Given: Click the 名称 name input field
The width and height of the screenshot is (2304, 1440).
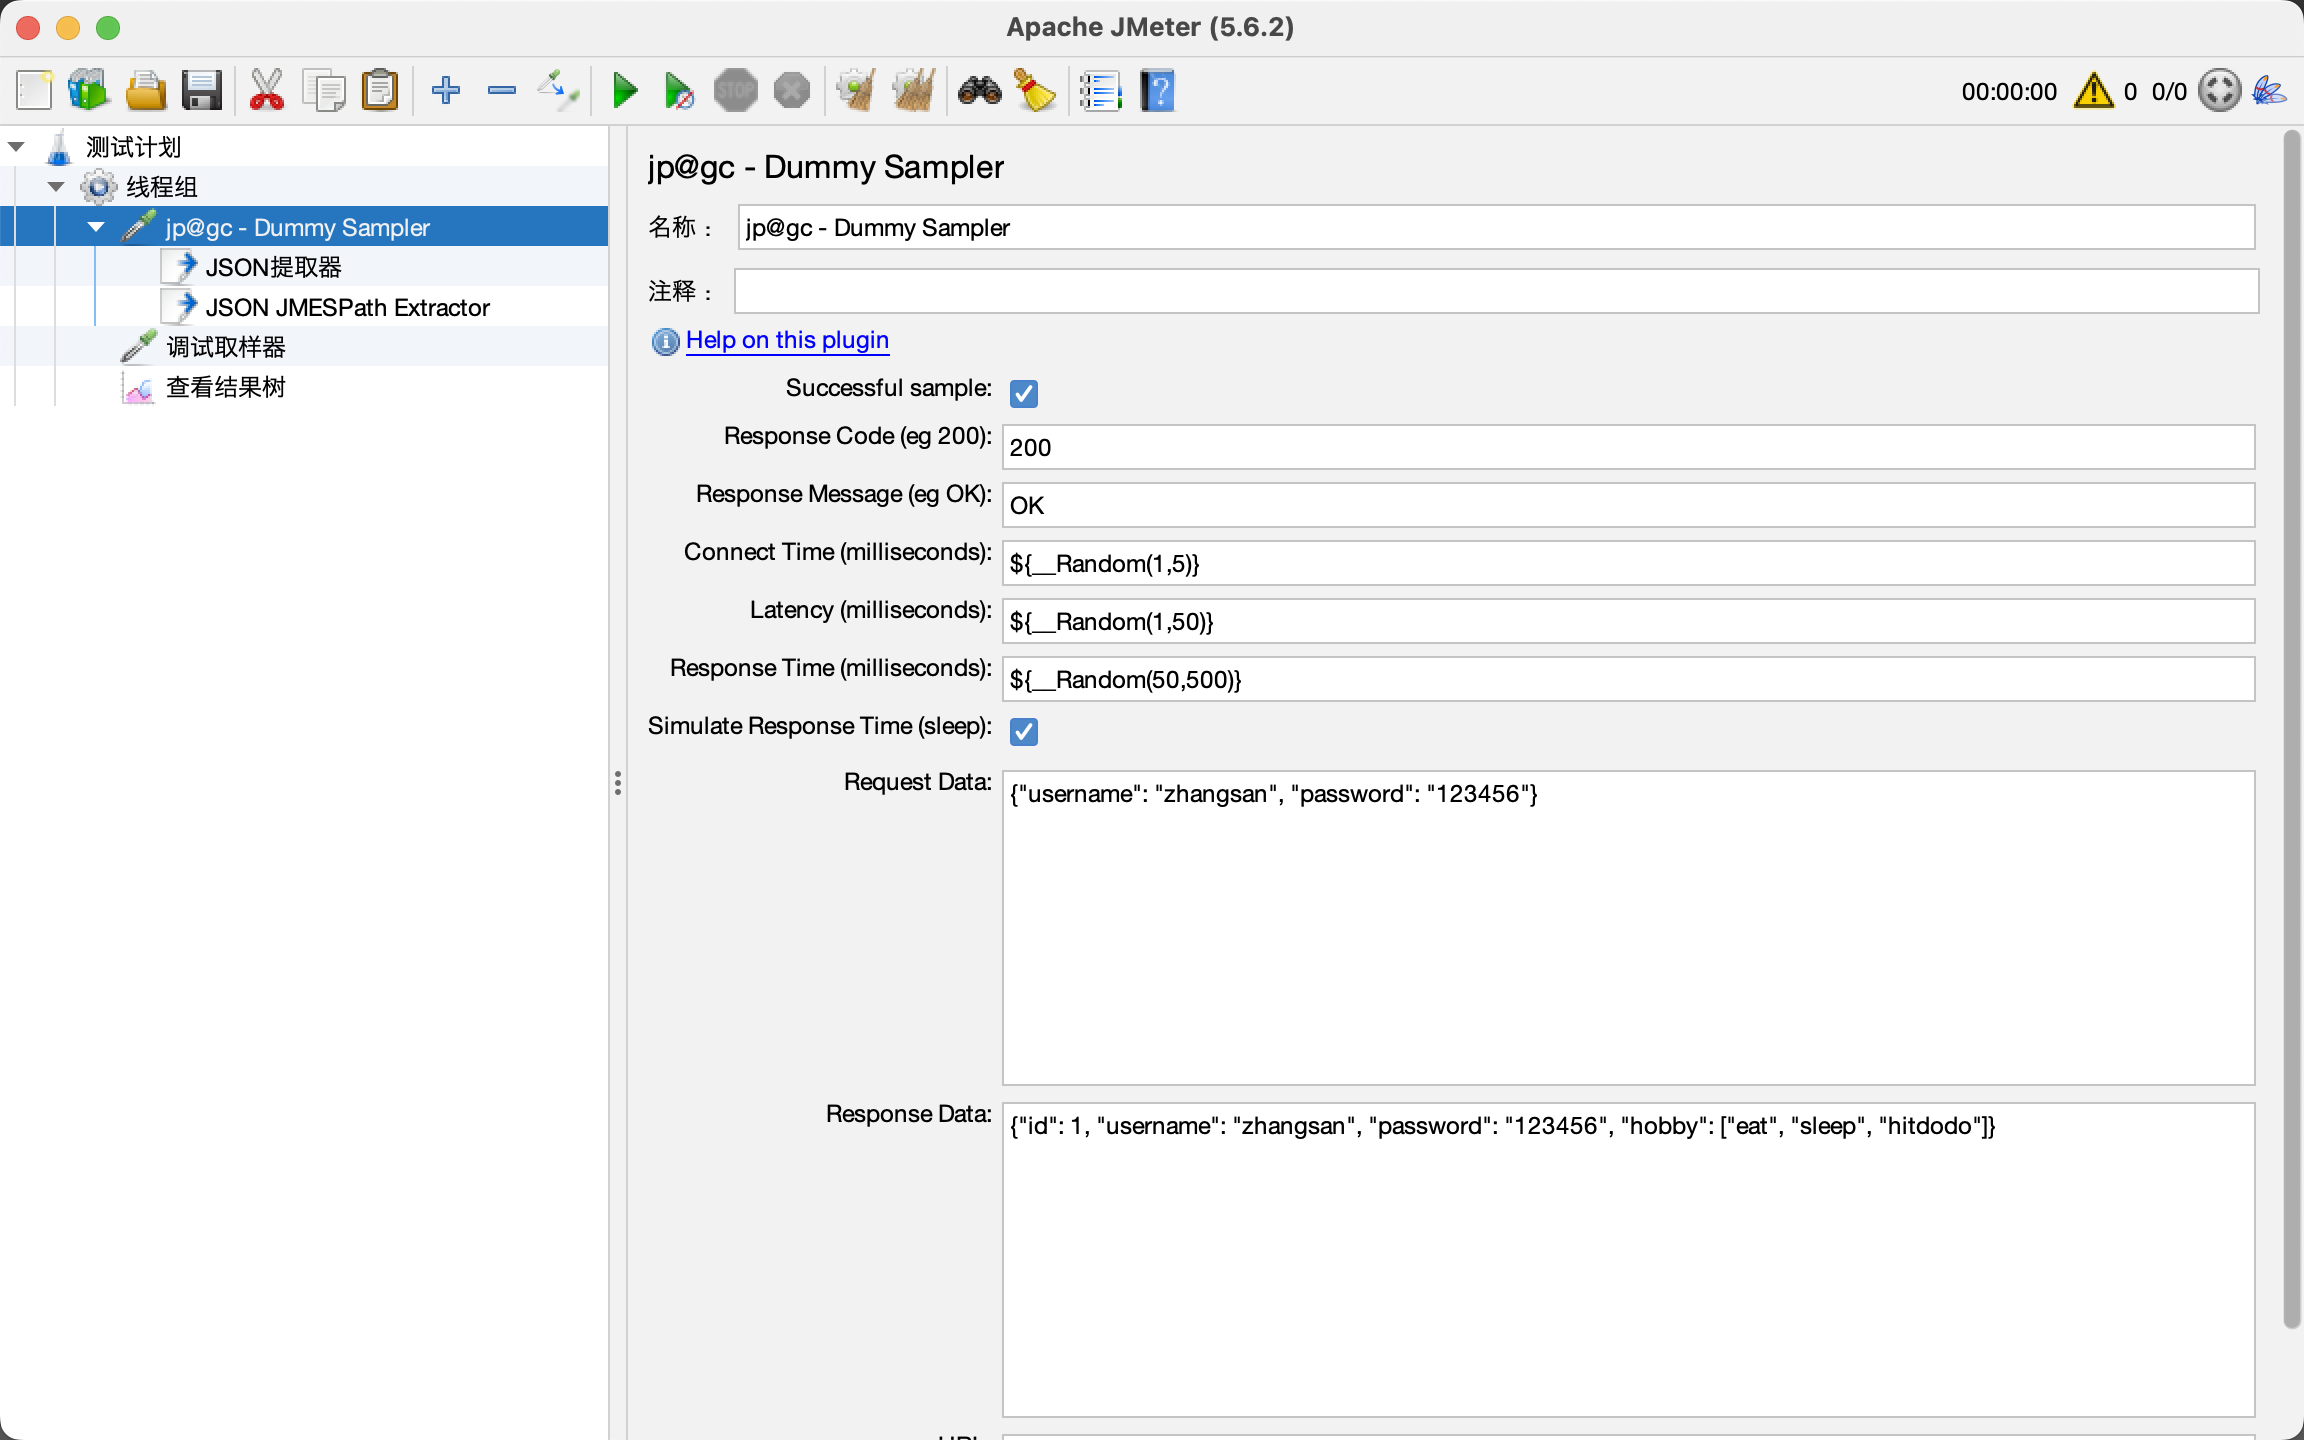Looking at the screenshot, I should point(1496,227).
